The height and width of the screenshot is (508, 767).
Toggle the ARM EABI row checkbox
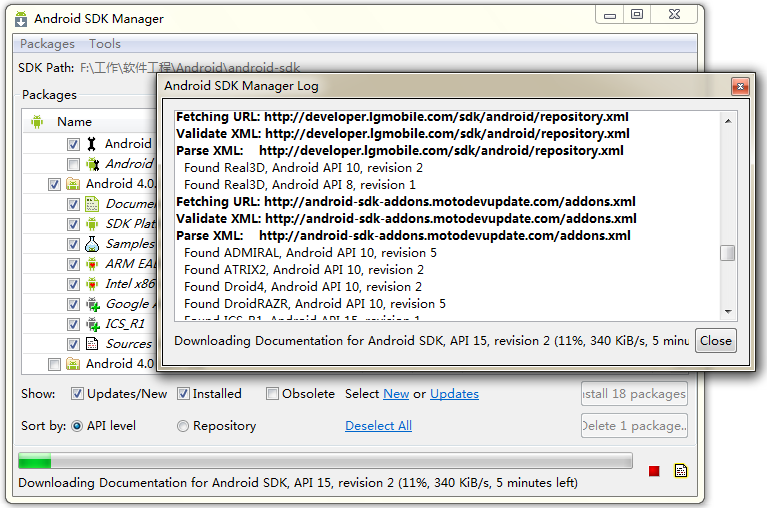(x=73, y=265)
